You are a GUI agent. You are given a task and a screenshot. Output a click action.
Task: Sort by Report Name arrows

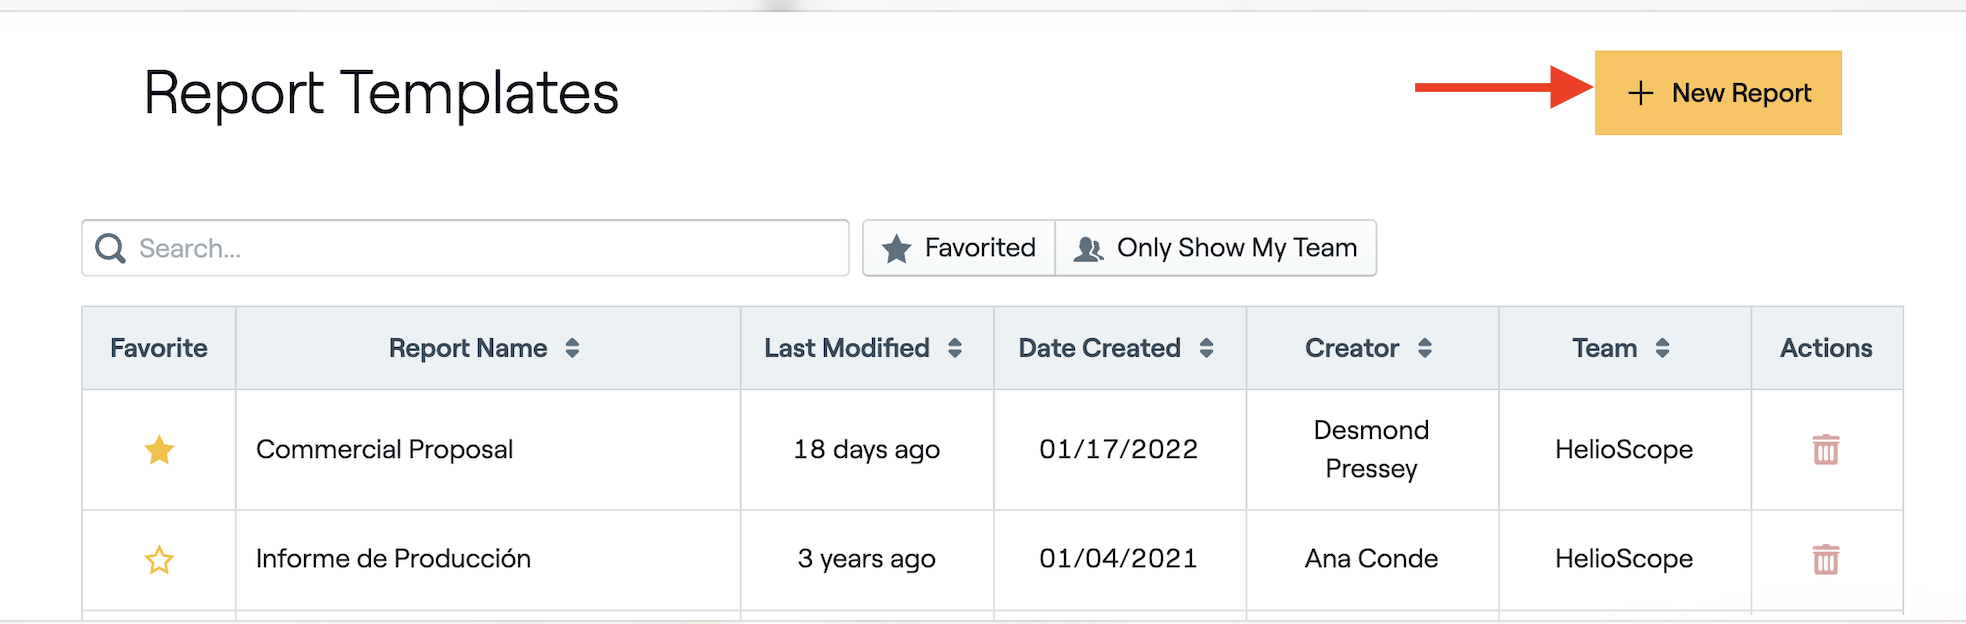572,348
